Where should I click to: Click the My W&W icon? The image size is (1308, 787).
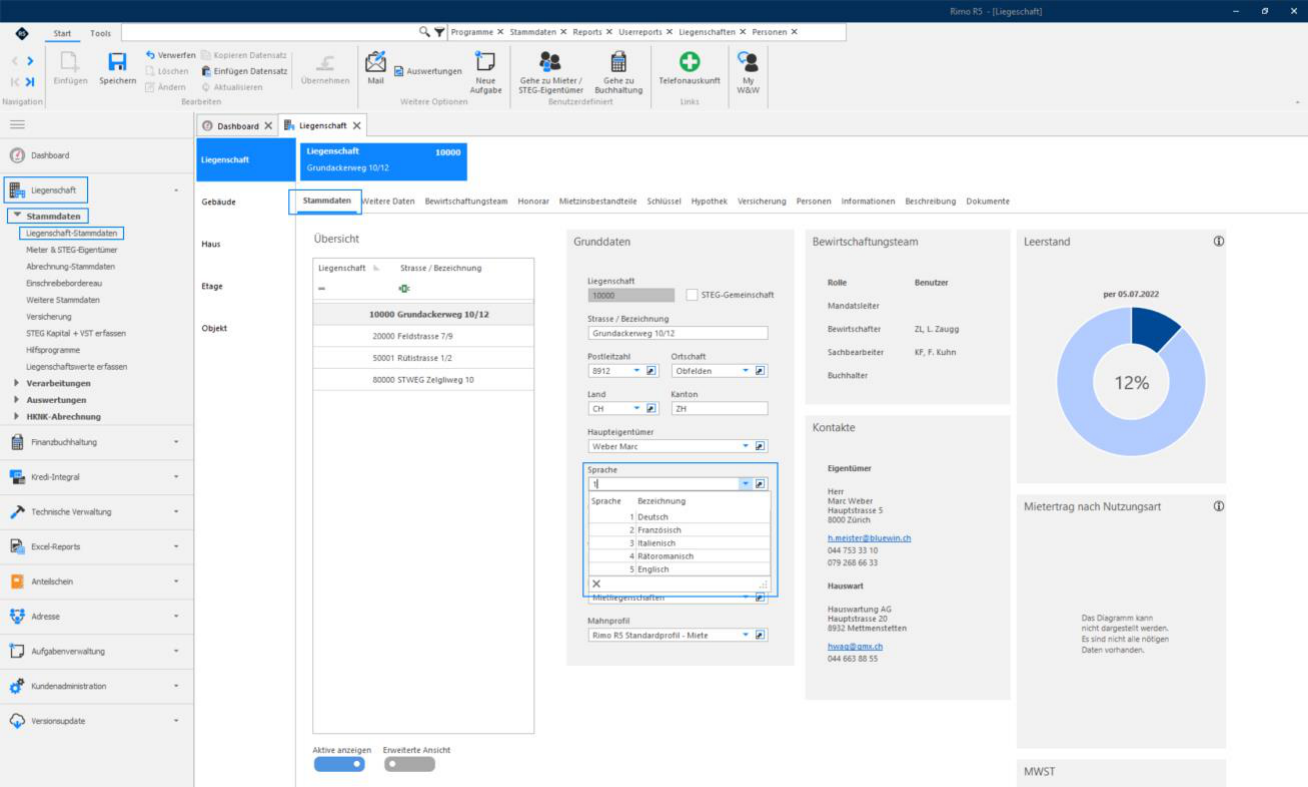[748, 60]
